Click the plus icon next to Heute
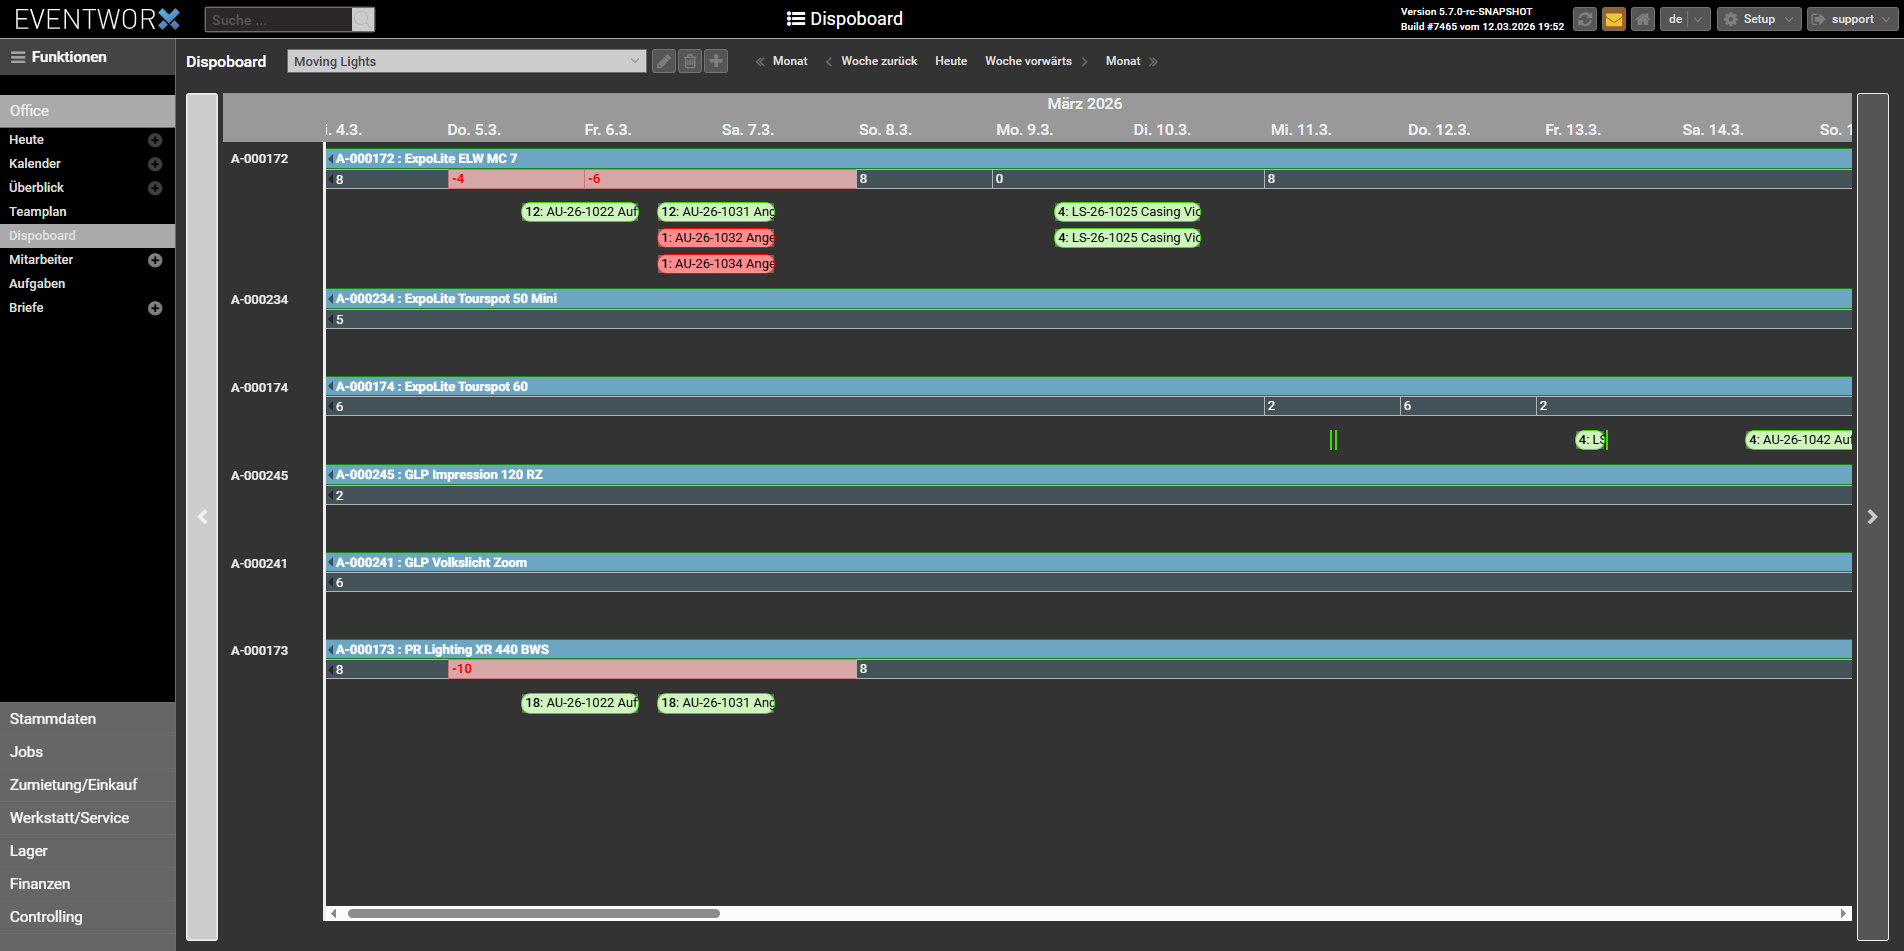 (x=155, y=140)
